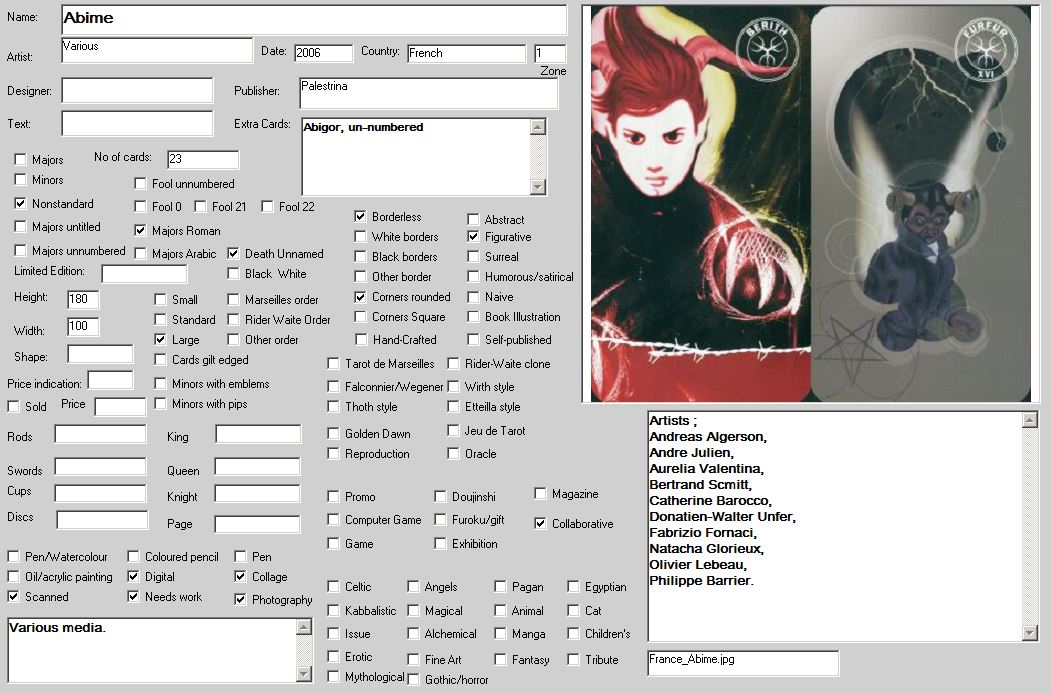Enable the Gothic/horror theme checkbox
The height and width of the screenshot is (693, 1051).
(413, 679)
